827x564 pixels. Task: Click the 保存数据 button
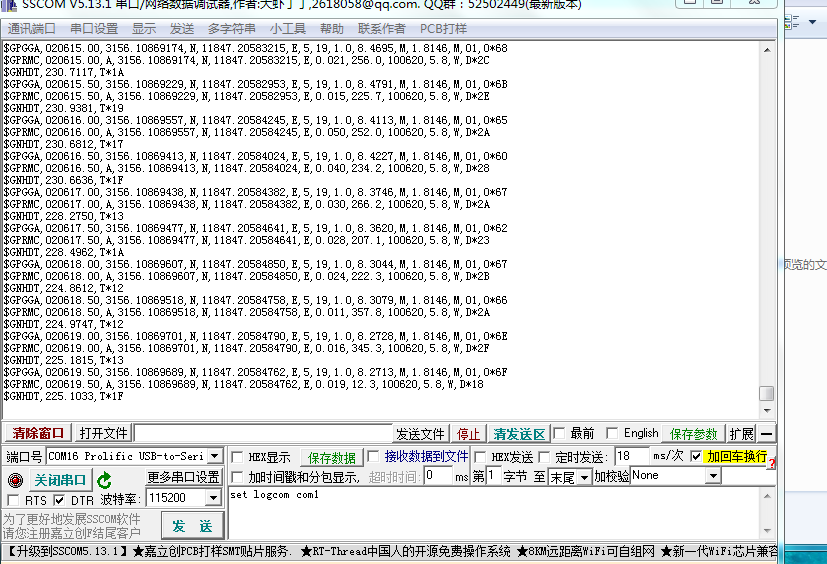pos(332,457)
